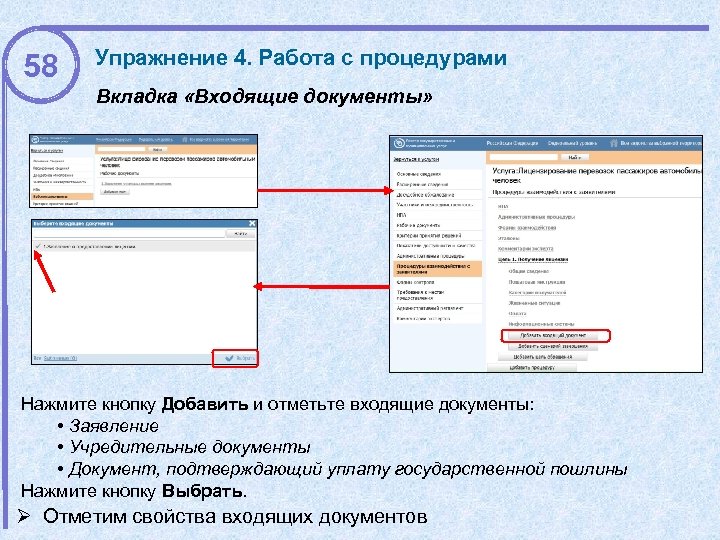Open Рабочие документы in right sidebar

pos(418,225)
